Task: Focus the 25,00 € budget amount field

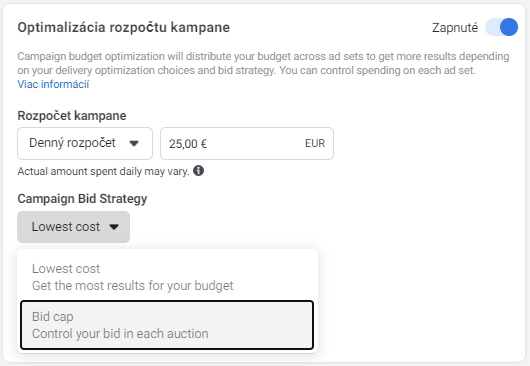Action: (247, 143)
